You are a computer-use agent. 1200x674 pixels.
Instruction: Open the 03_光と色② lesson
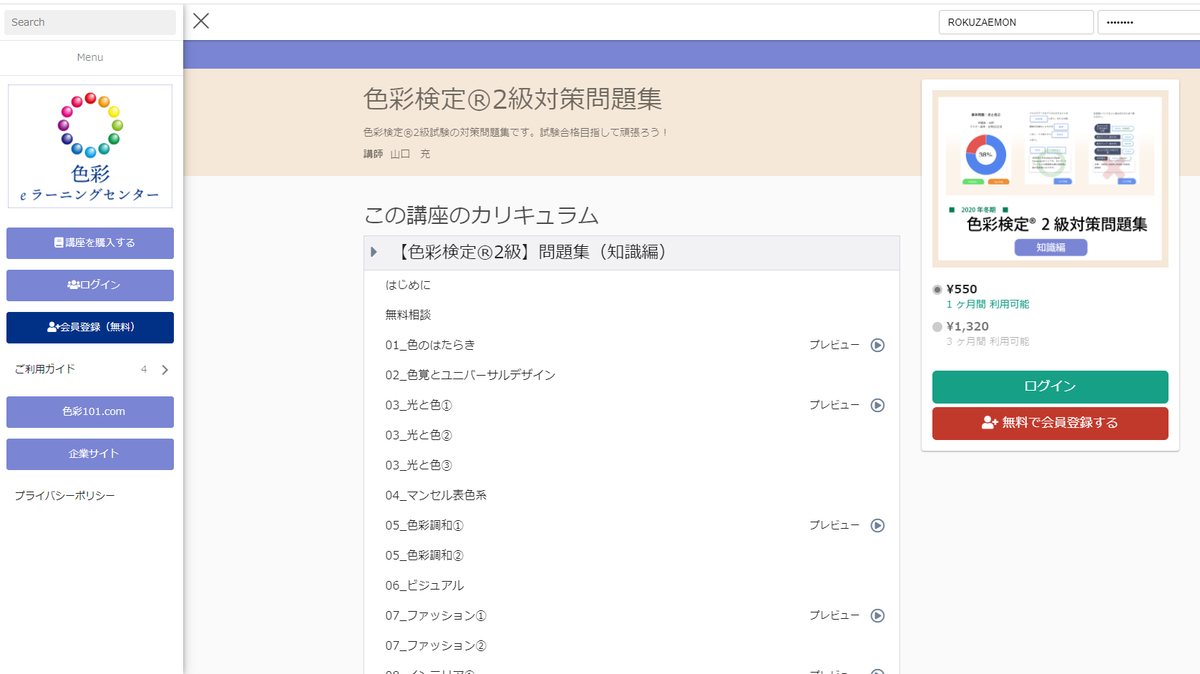tap(419, 435)
